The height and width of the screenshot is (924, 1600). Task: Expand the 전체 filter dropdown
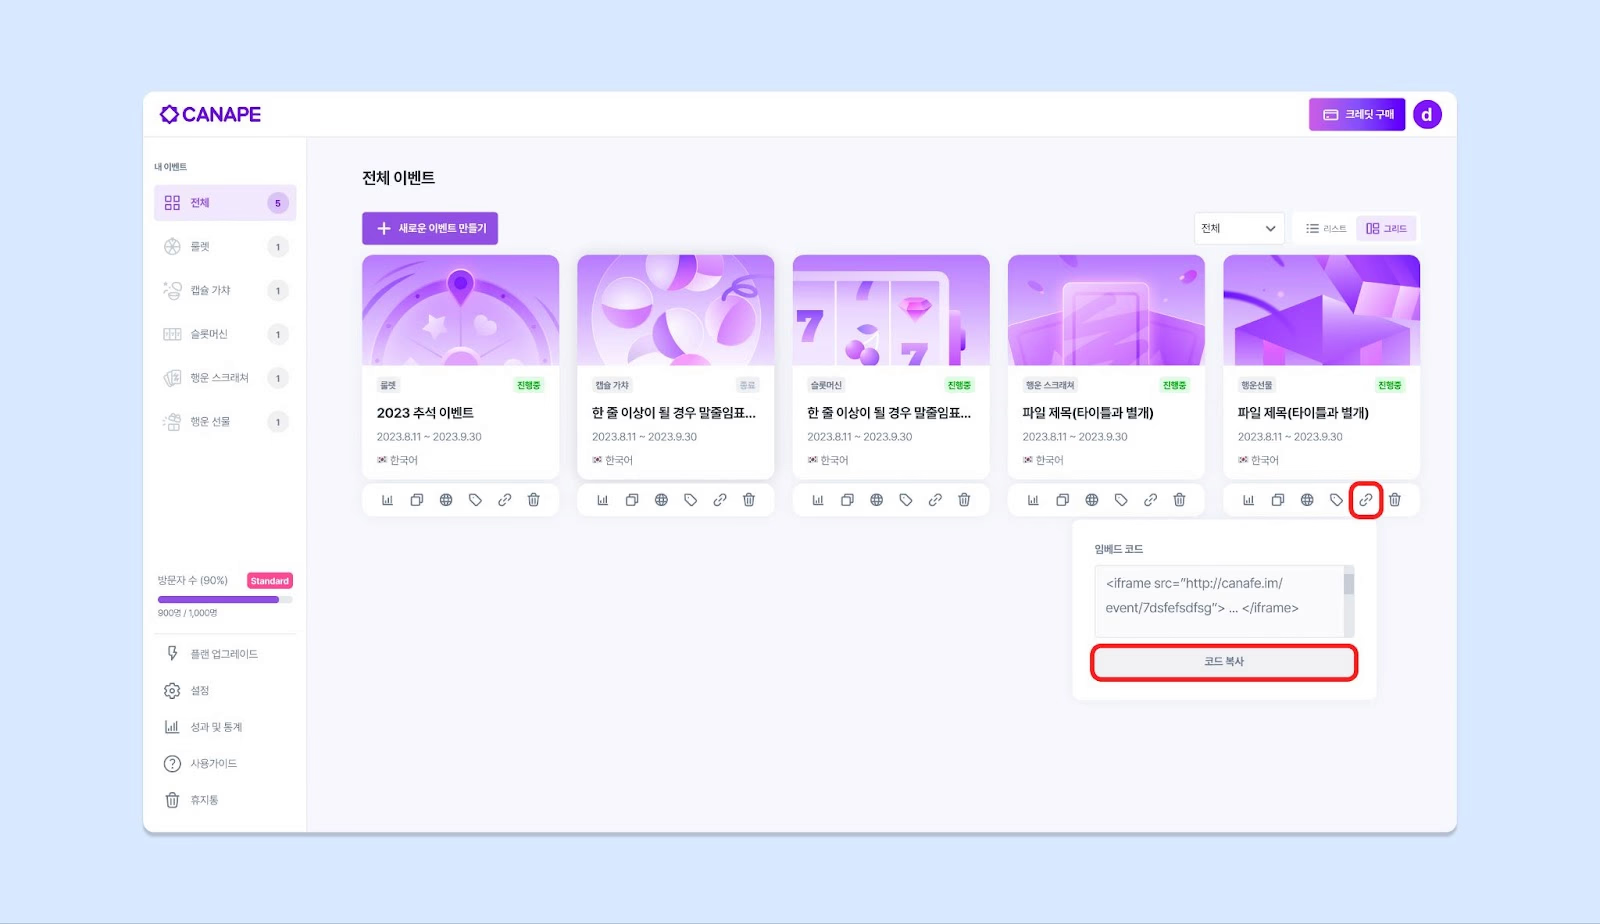[1239, 229]
